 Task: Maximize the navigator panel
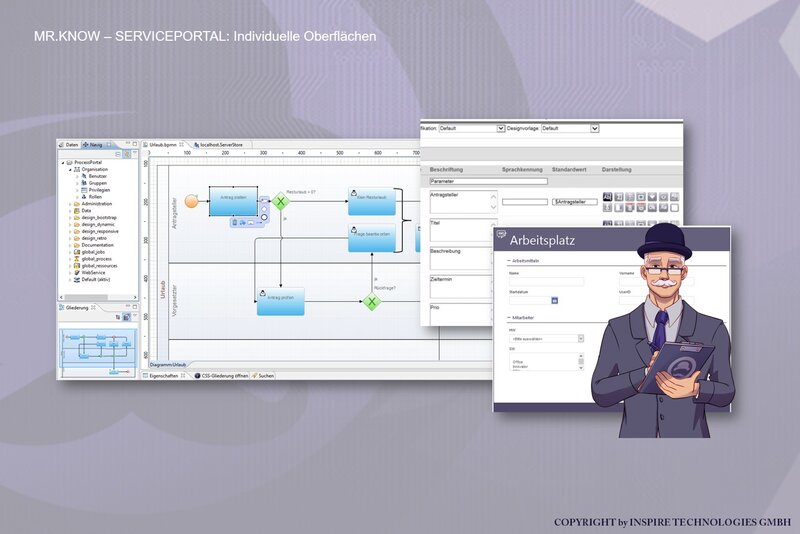135,144
